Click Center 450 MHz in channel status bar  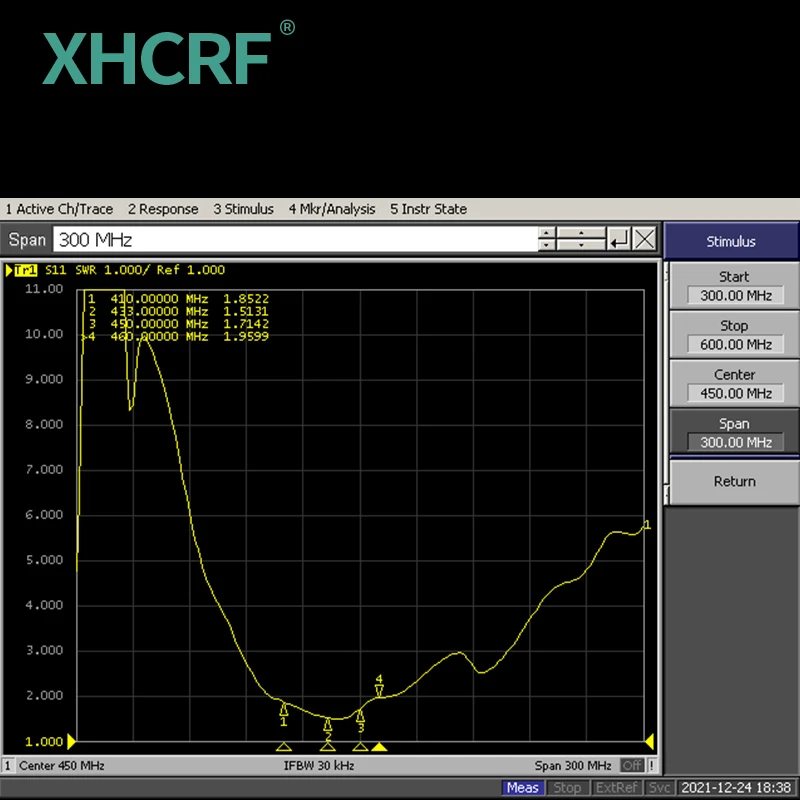coord(62,765)
